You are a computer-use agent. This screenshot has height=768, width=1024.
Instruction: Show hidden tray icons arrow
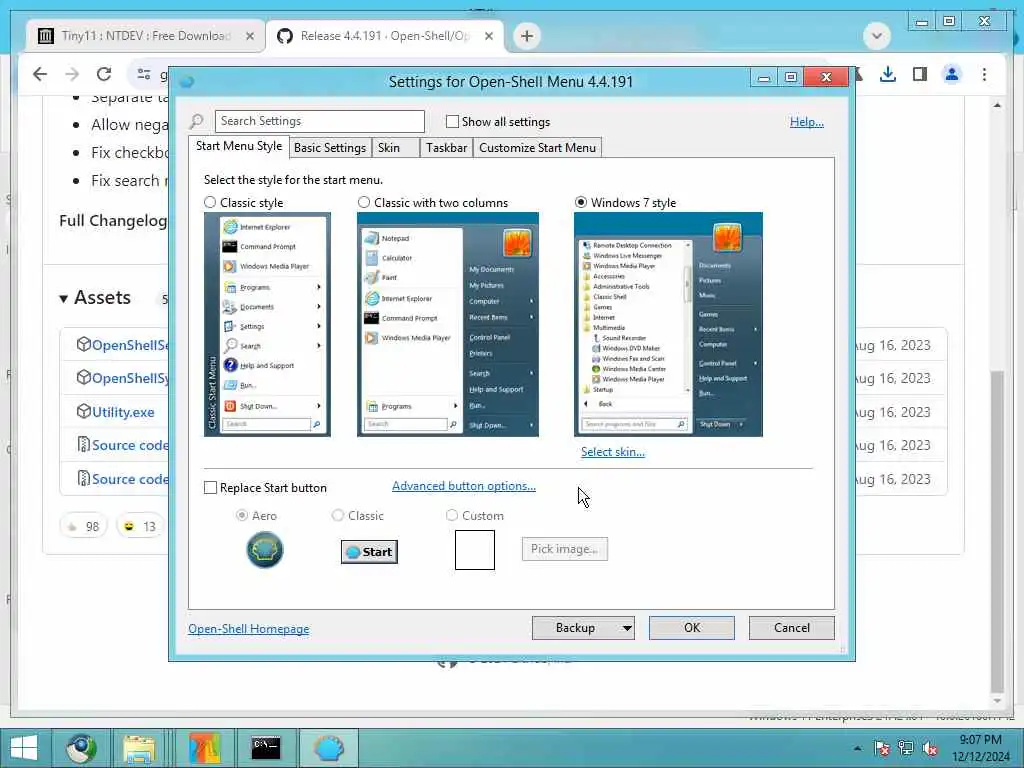pos(857,748)
